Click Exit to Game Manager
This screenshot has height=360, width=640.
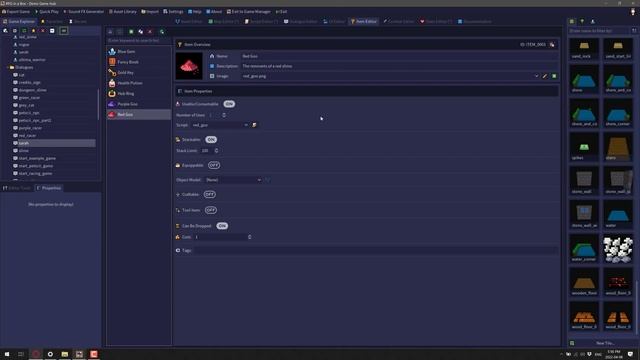(x=249, y=12)
